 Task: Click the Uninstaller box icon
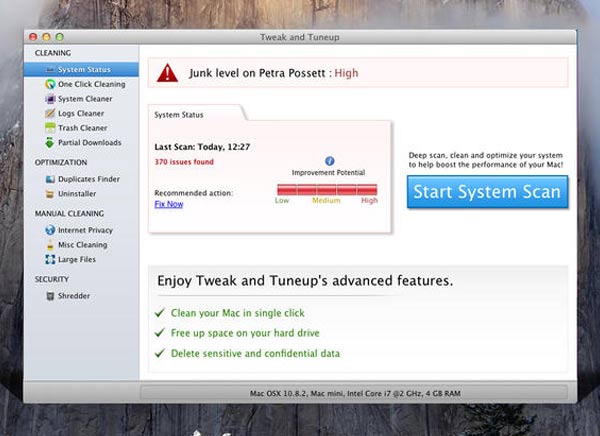click(50, 194)
